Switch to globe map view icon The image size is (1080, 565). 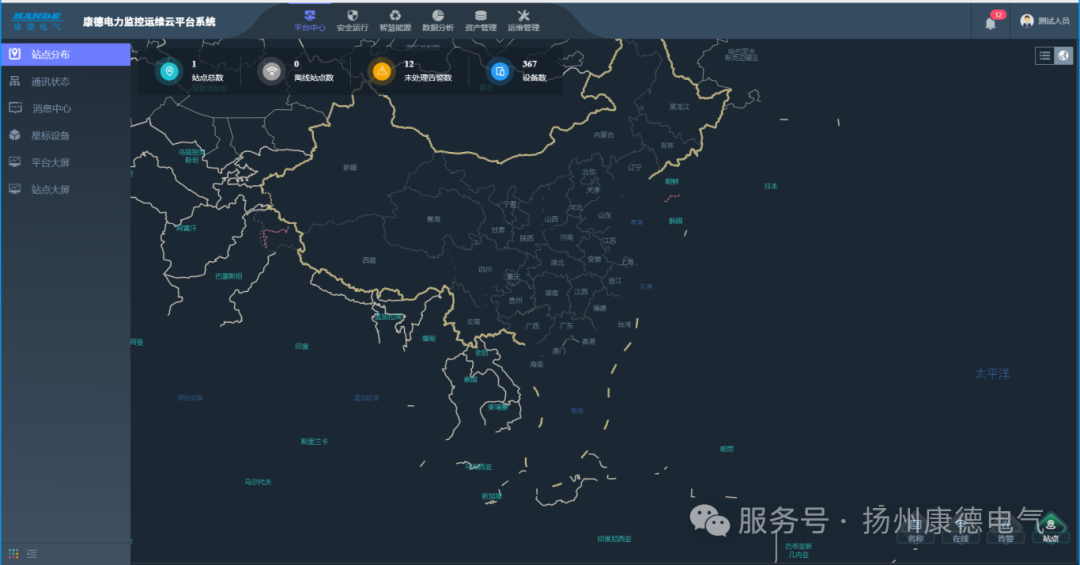pos(1063,56)
